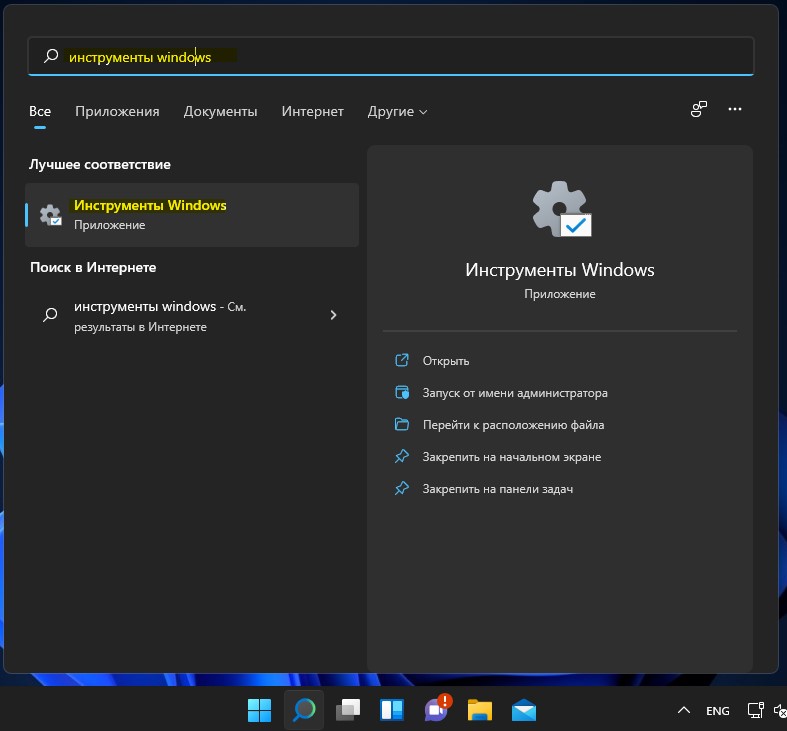Screen dimensions: 787x731
Task: Choose Запуск от имени администратора
Action: coord(515,393)
